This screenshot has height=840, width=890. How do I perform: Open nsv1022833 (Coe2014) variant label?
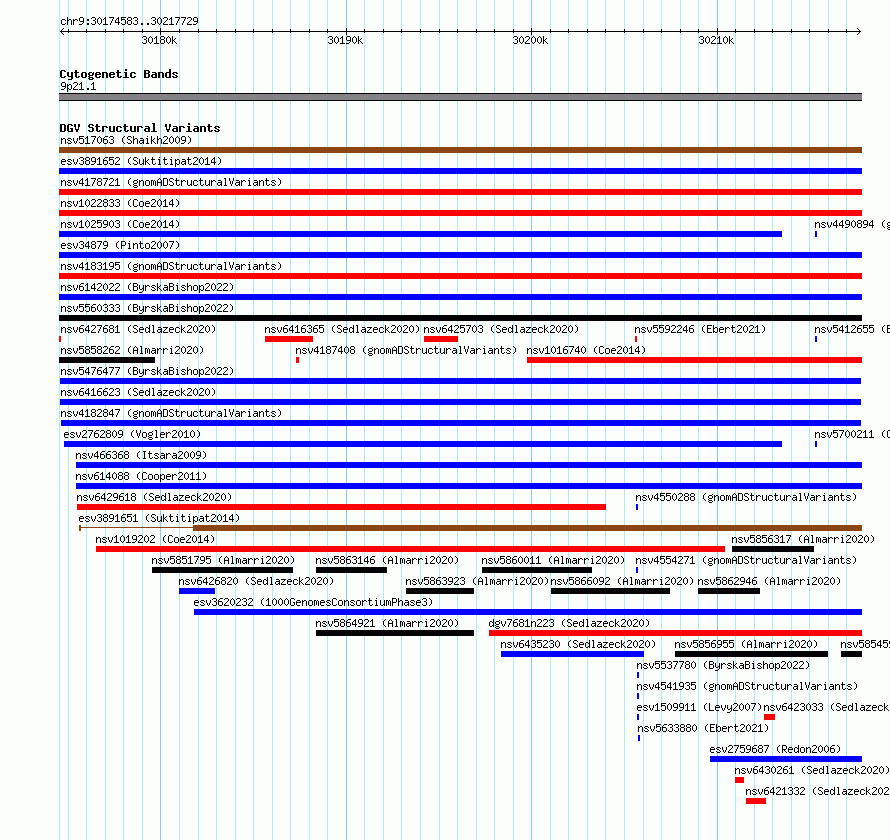coord(120,203)
